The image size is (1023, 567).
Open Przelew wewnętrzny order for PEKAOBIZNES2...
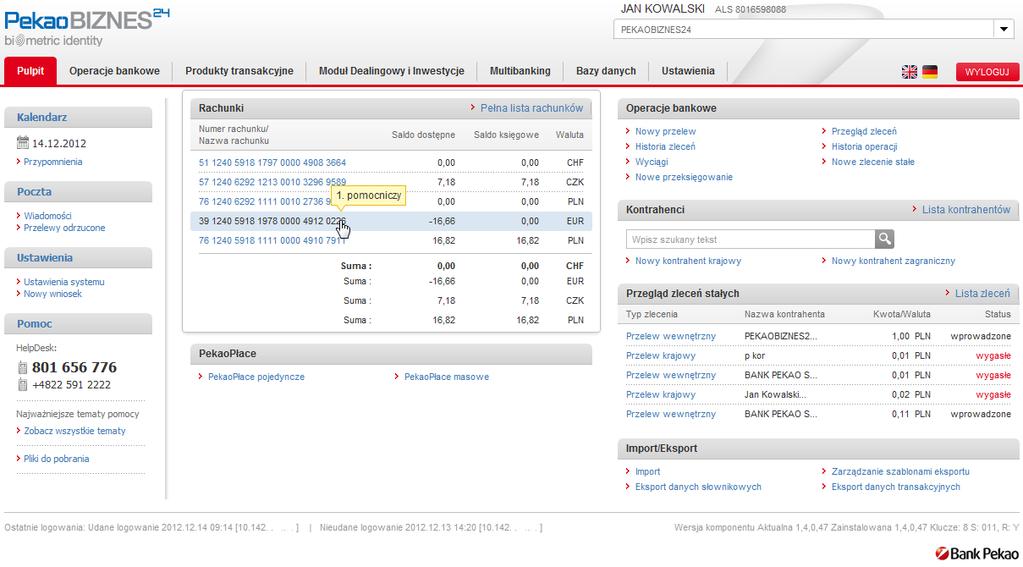671,336
